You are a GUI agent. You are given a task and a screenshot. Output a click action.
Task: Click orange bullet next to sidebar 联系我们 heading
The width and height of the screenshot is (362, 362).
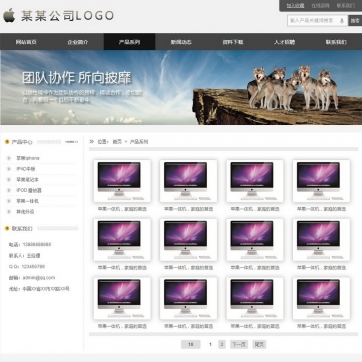(7, 228)
